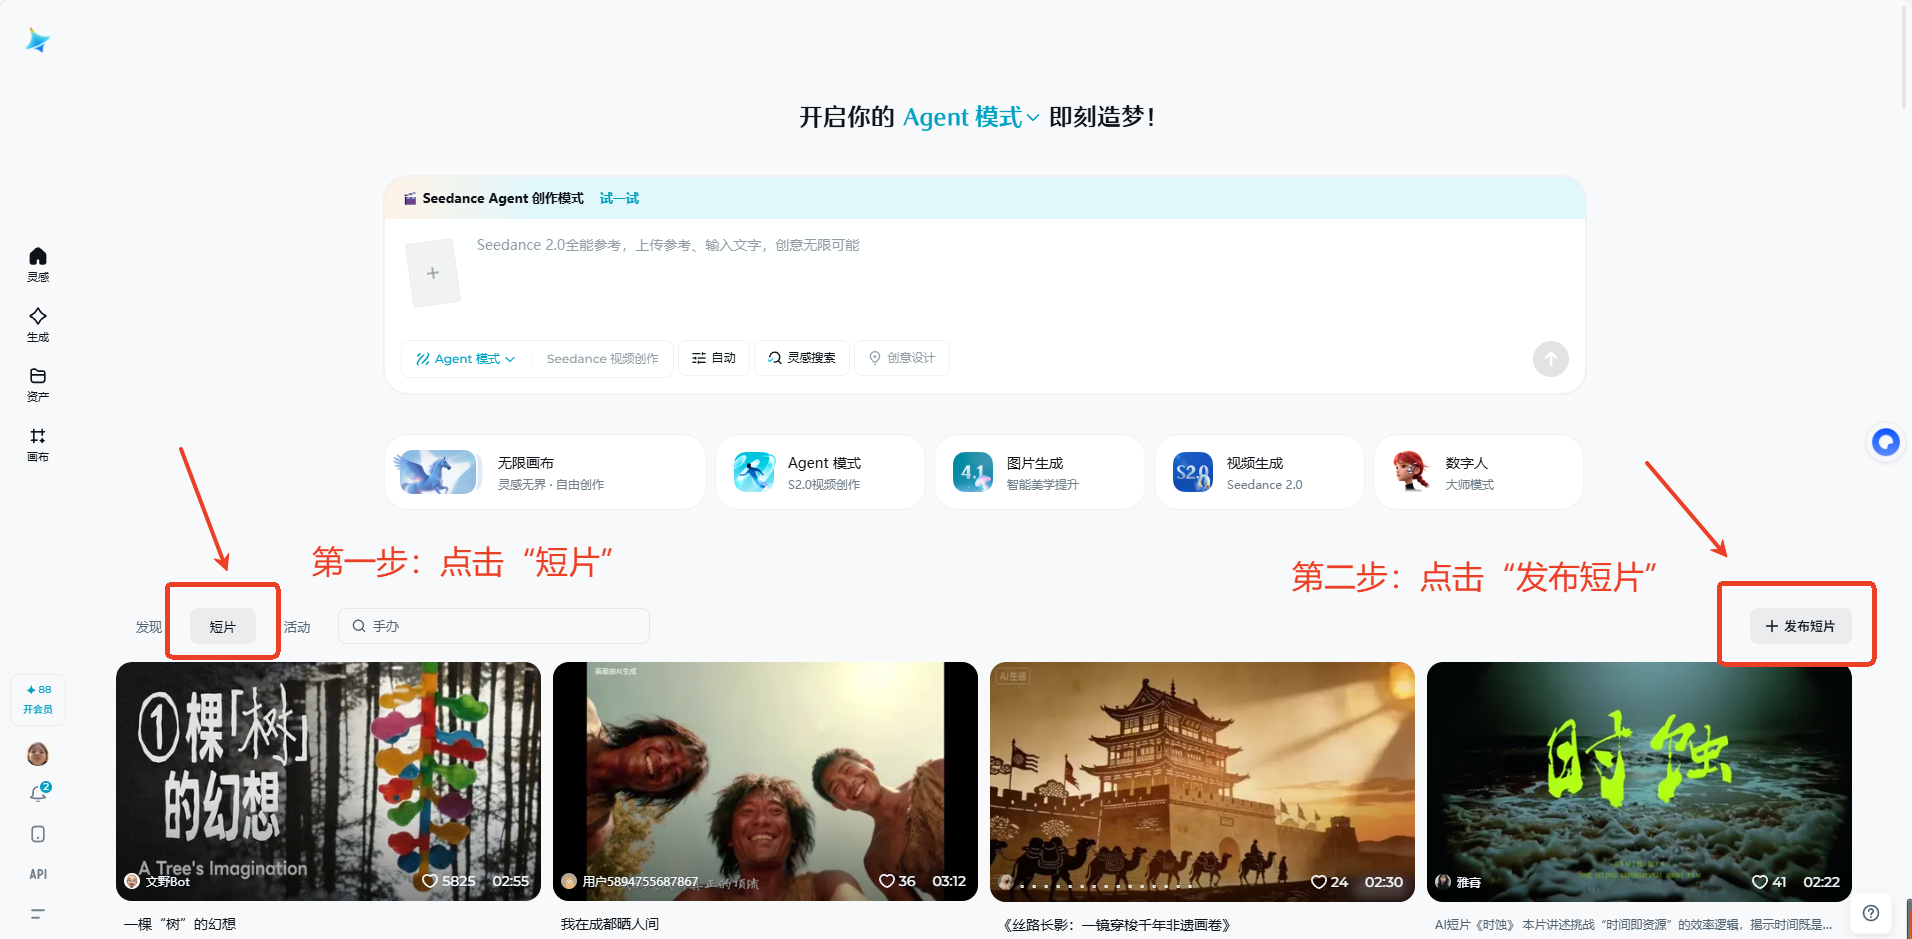Open the API page from the sidebar

[37, 873]
